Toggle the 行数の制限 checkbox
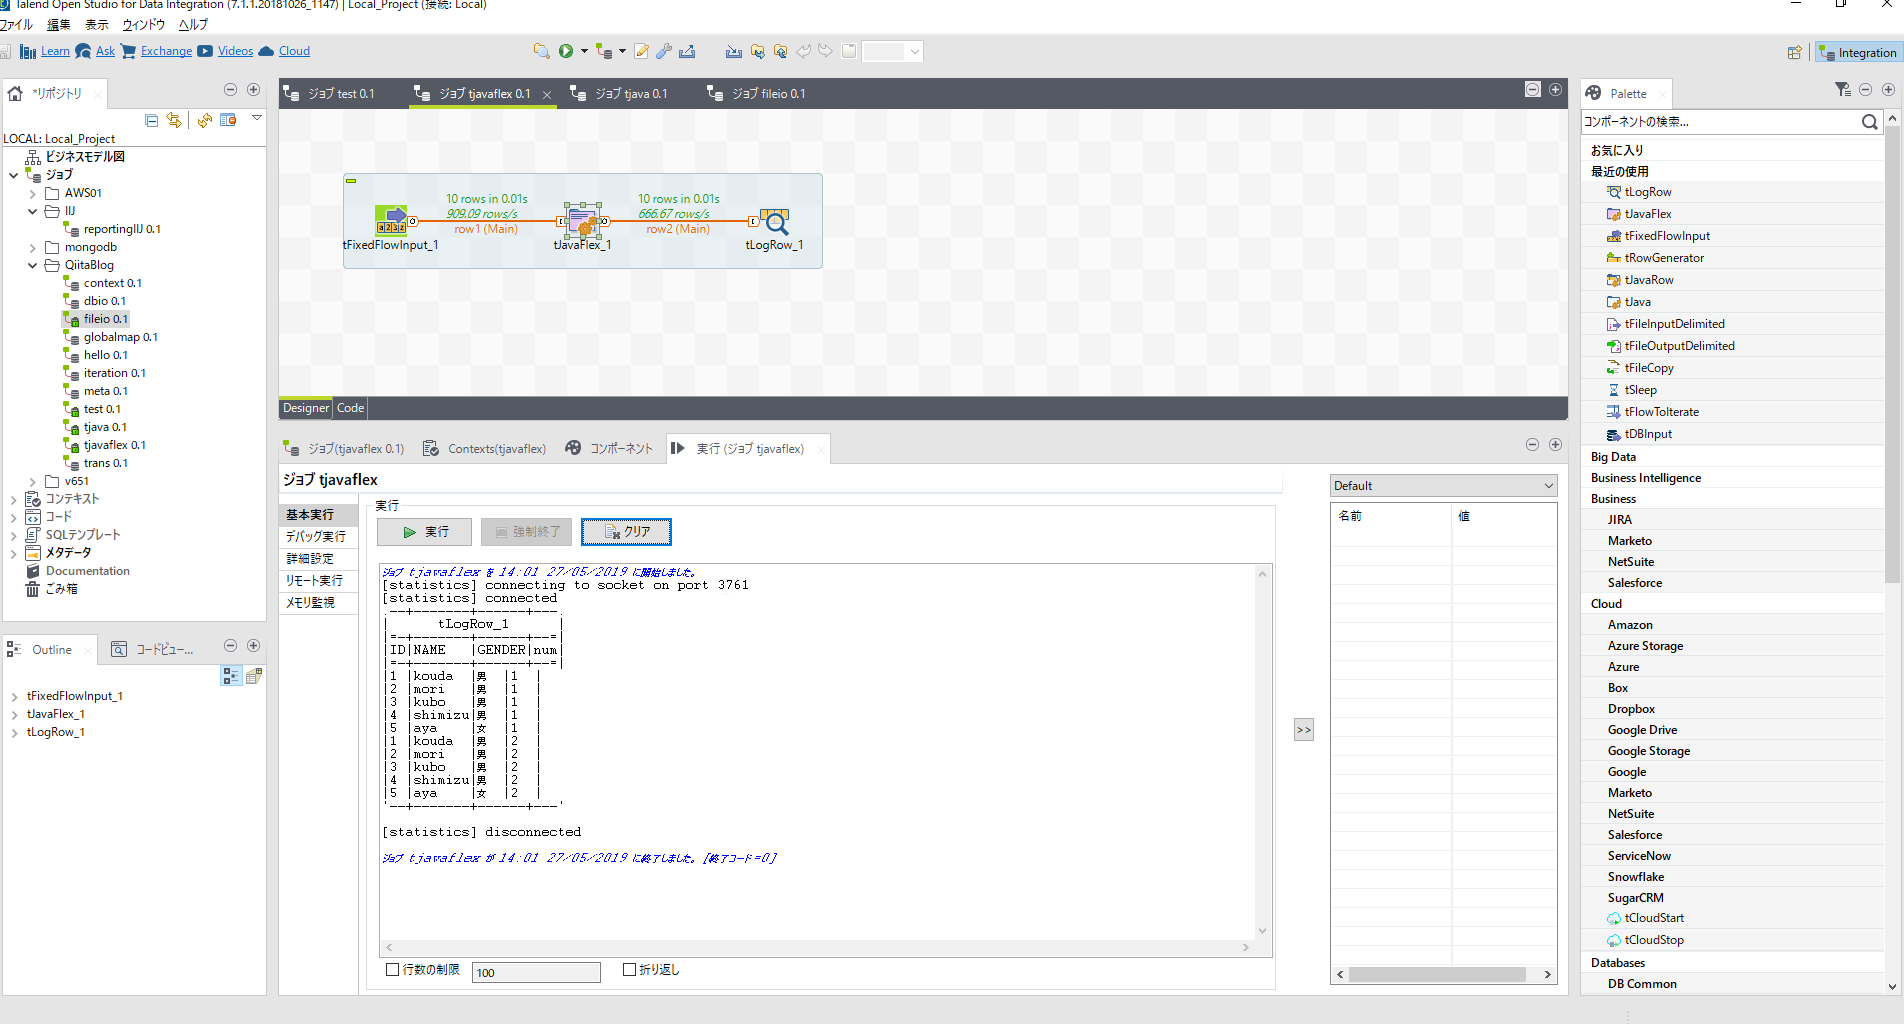The height and width of the screenshot is (1024, 1904). (x=391, y=969)
